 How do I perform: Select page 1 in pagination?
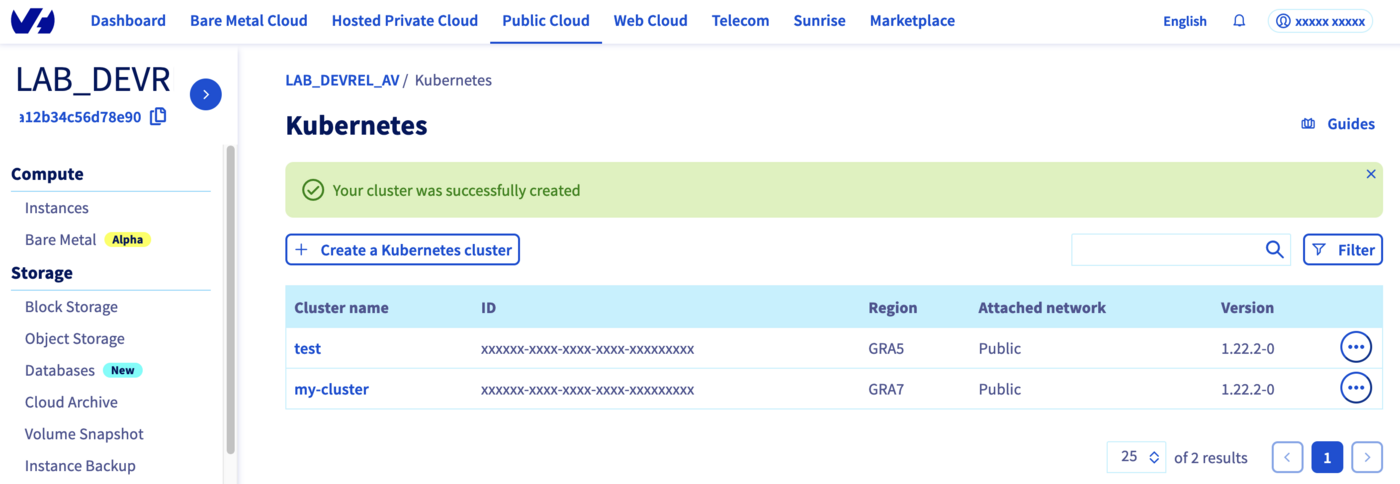tap(1327, 457)
